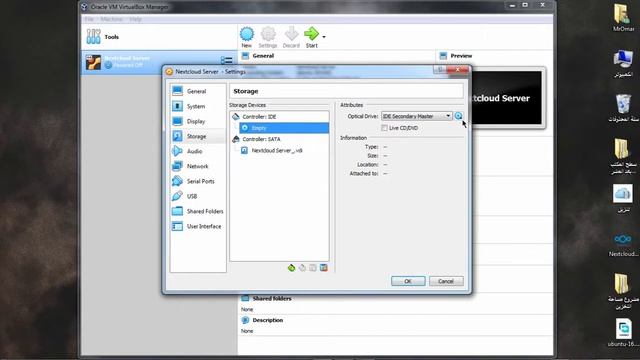Click New in VirtualBox Manager toolbar
The width and height of the screenshot is (640, 360).
[247, 37]
